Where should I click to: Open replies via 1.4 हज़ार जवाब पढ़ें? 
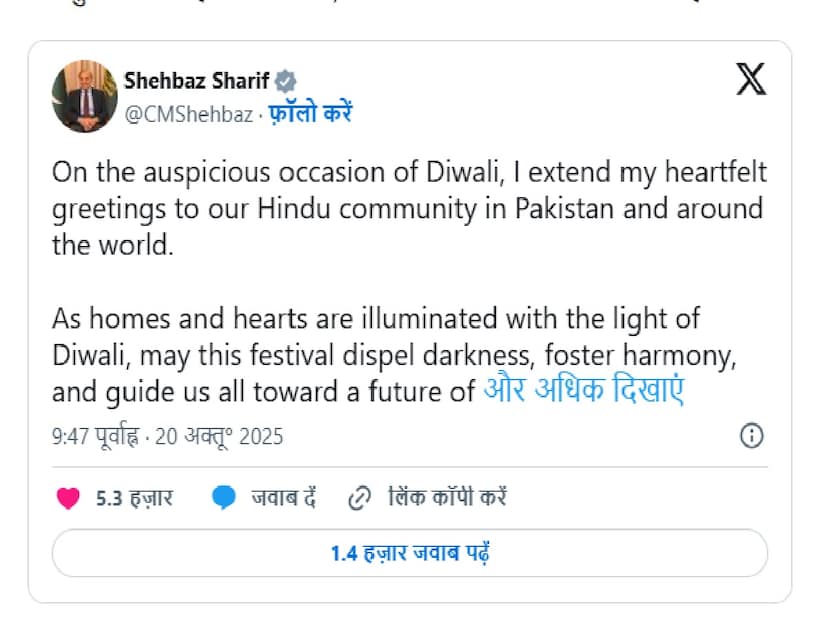pos(409,553)
